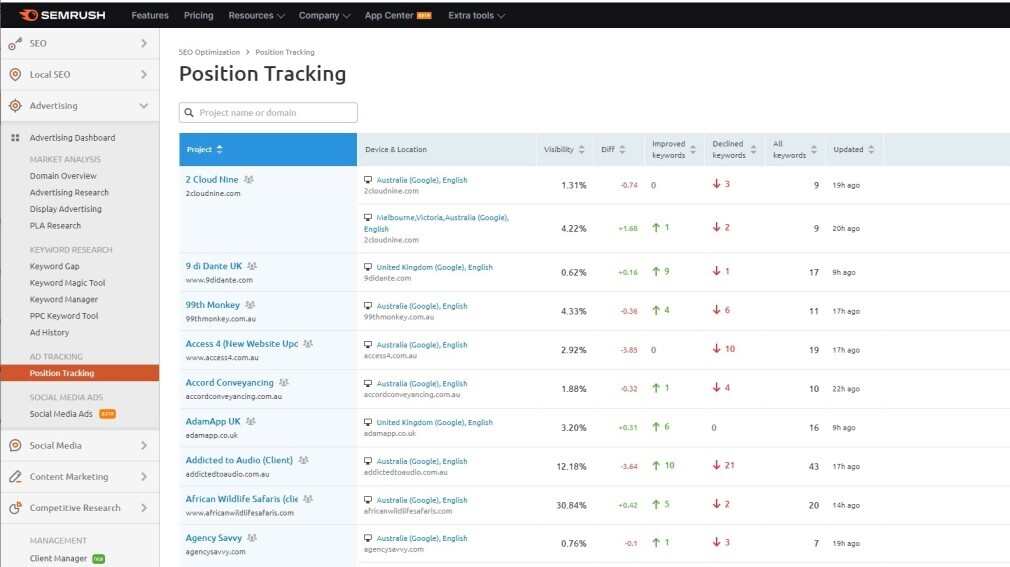
Task: Open Display Advertising in sidebar
Action: tap(66, 209)
